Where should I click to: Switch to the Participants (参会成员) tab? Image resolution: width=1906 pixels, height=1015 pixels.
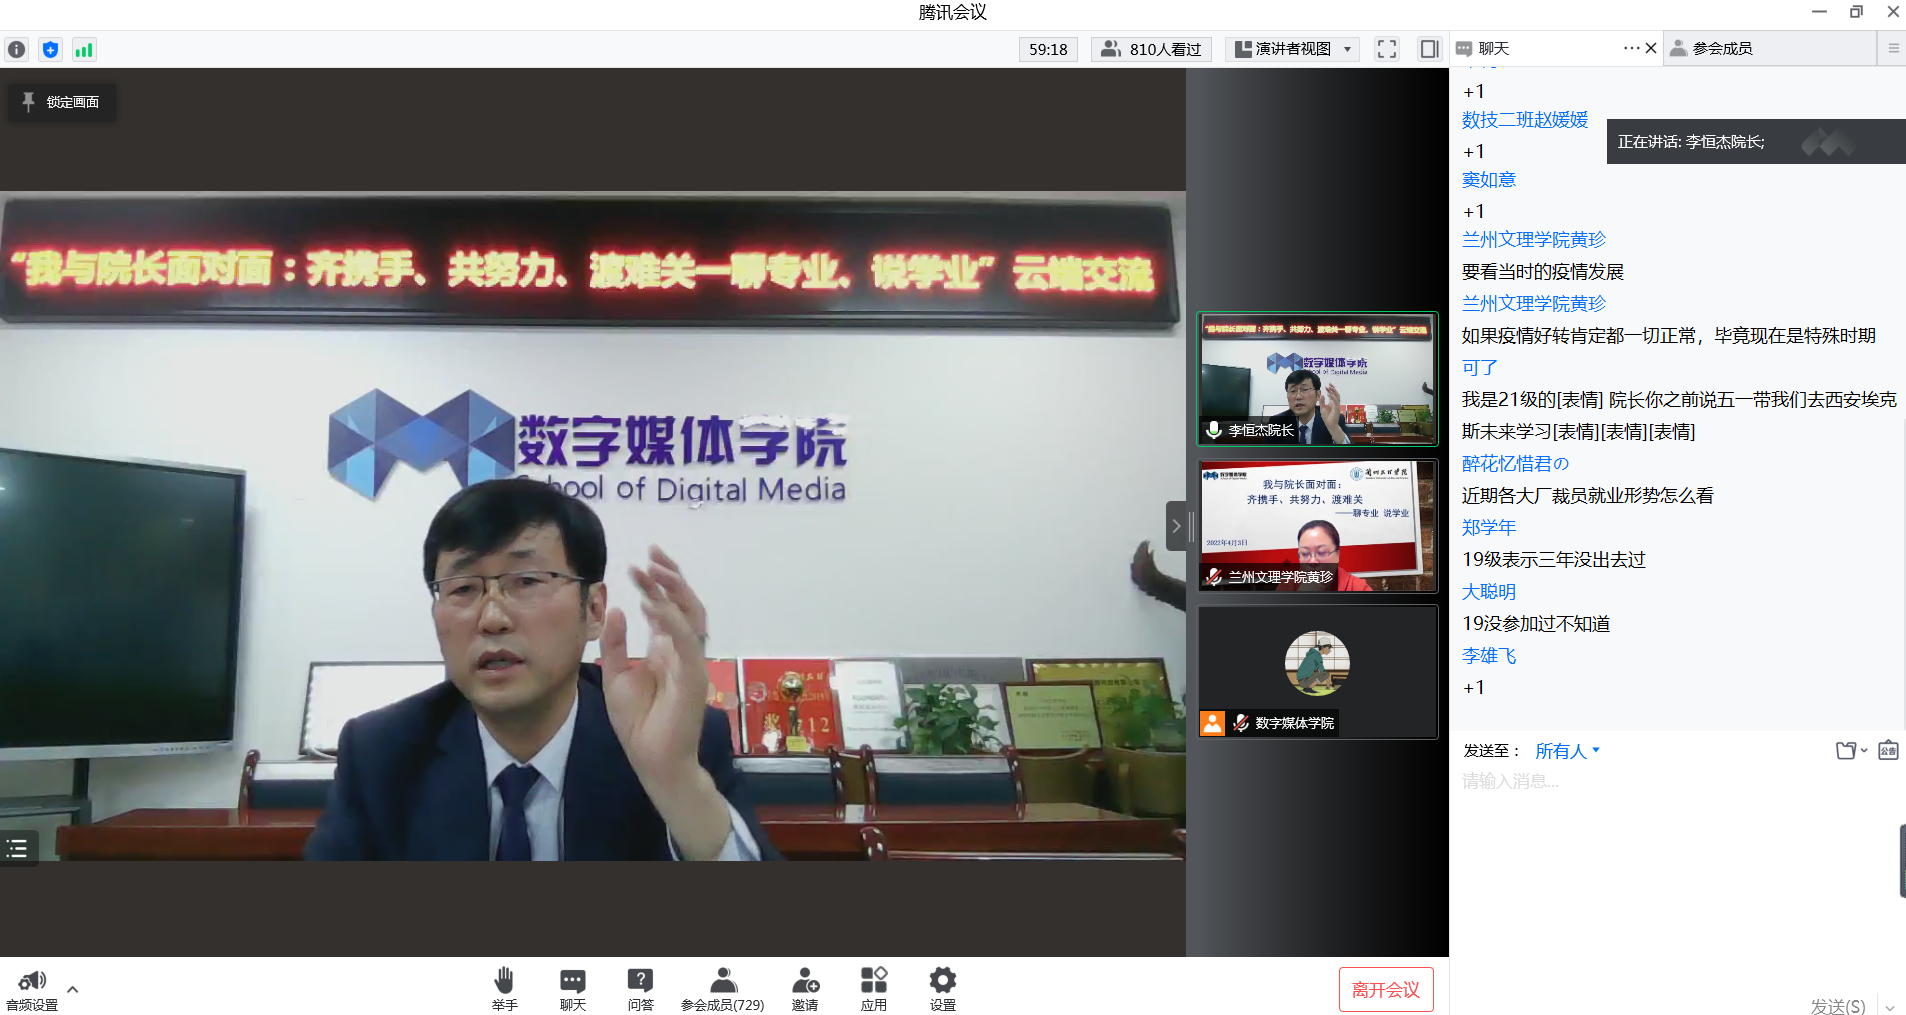pos(1721,48)
